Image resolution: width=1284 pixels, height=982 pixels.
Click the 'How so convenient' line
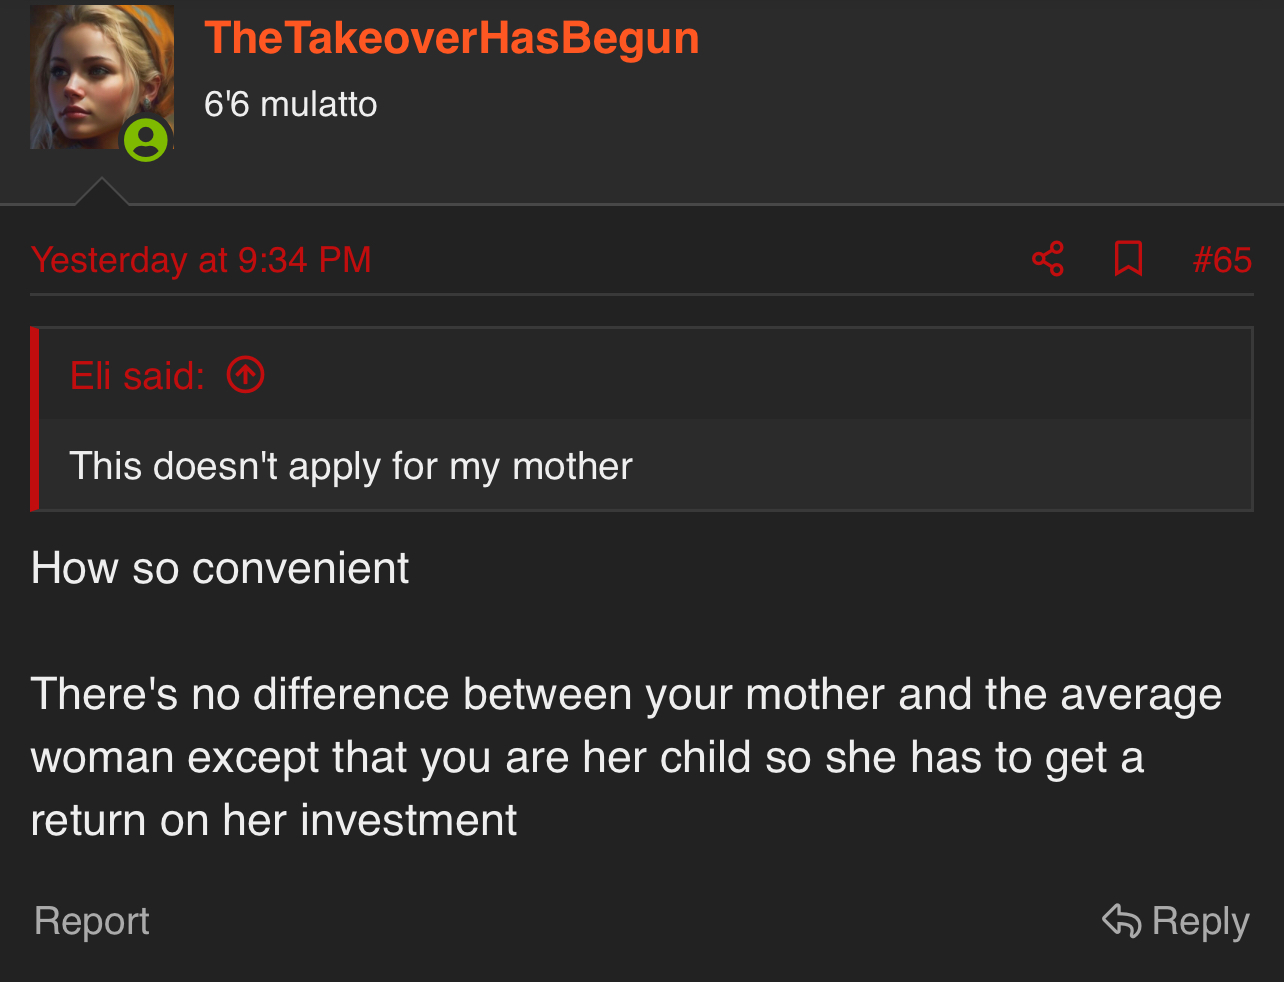[220, 568]
